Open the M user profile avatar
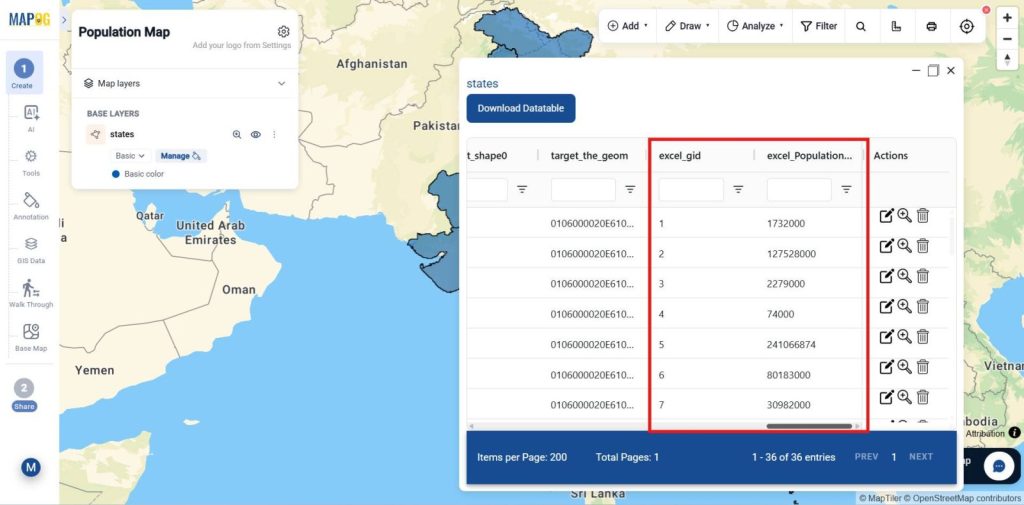The width and height of the screenshot is (1024, 505). pyautogui.click(x=31, y=467)
